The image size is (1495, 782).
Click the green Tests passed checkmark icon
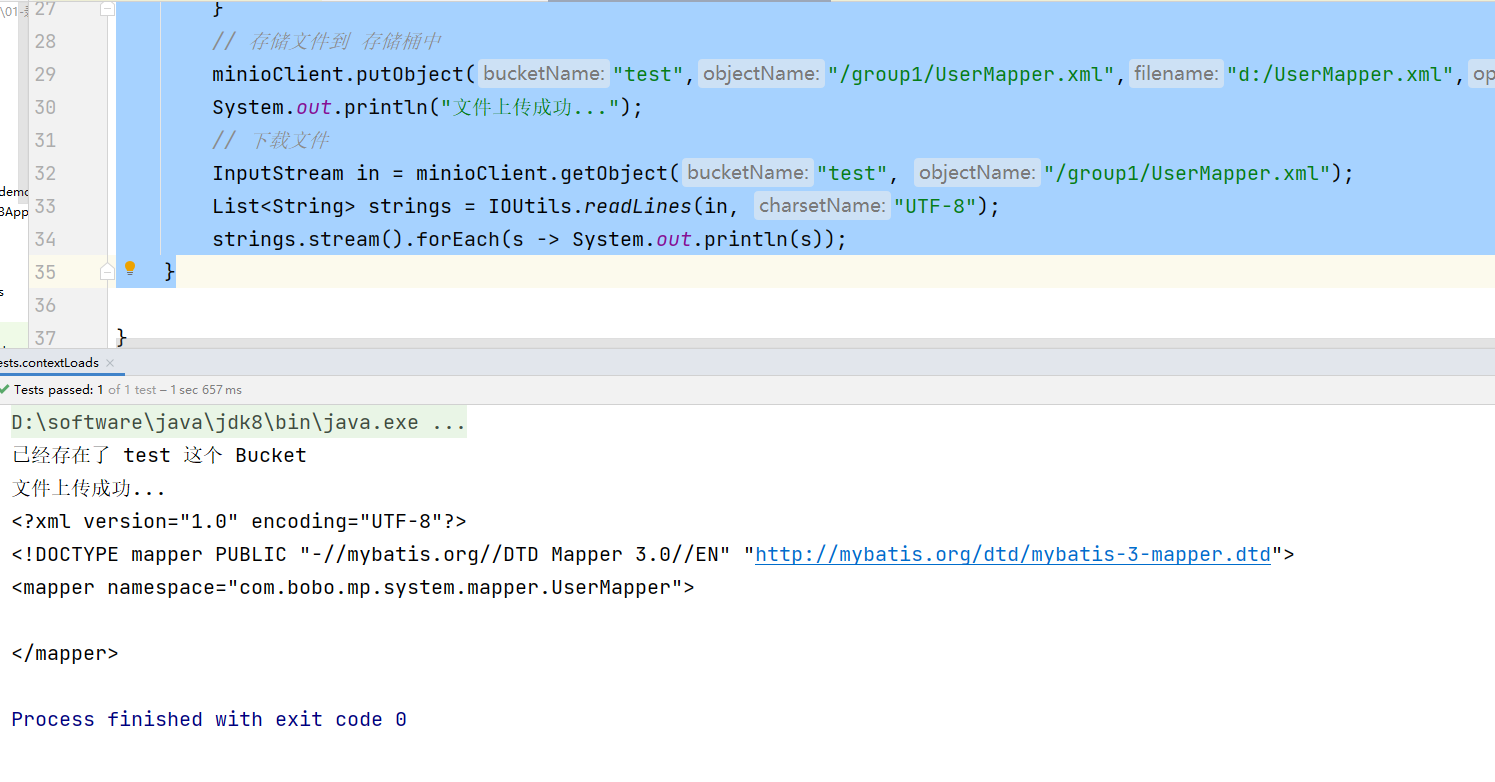5,389
